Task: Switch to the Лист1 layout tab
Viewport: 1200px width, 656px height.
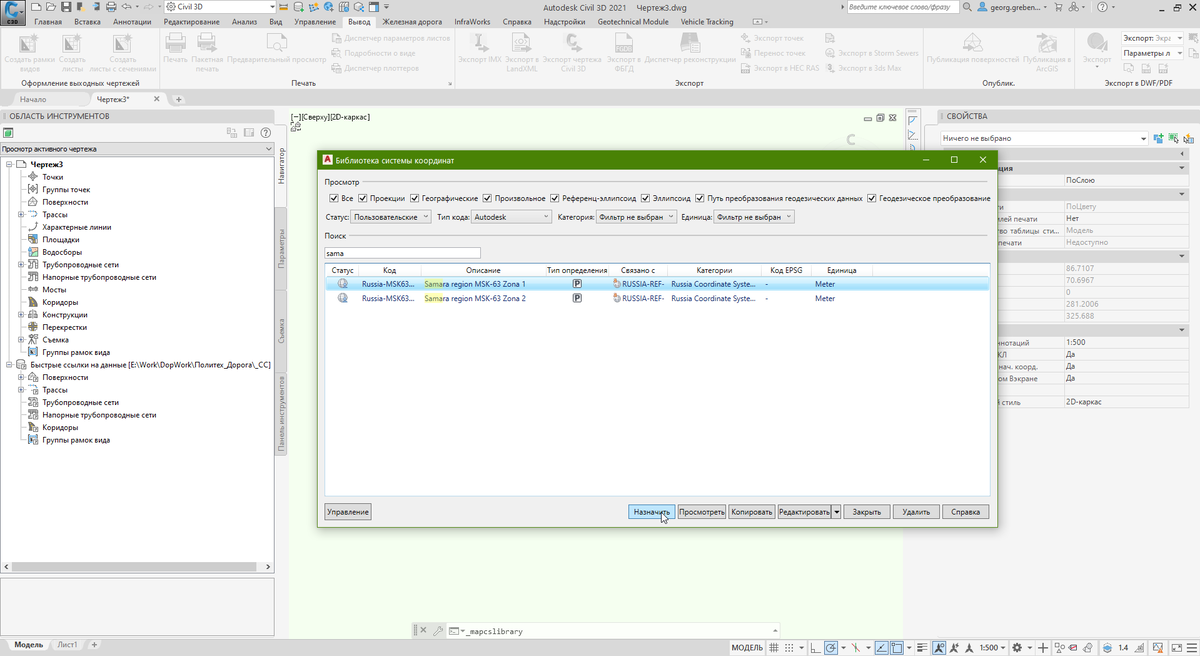Action: click(x=67, y=645)
